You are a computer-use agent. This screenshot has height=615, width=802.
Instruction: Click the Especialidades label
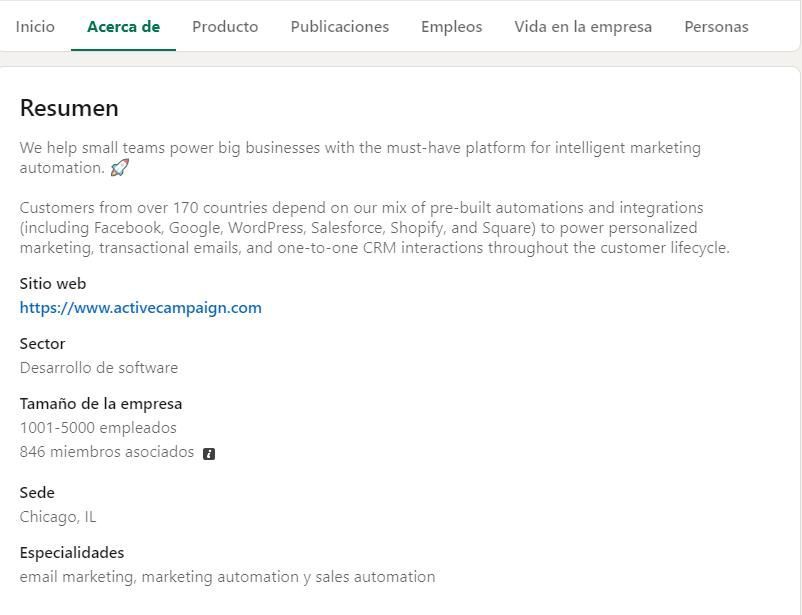(x=72, y=553)
